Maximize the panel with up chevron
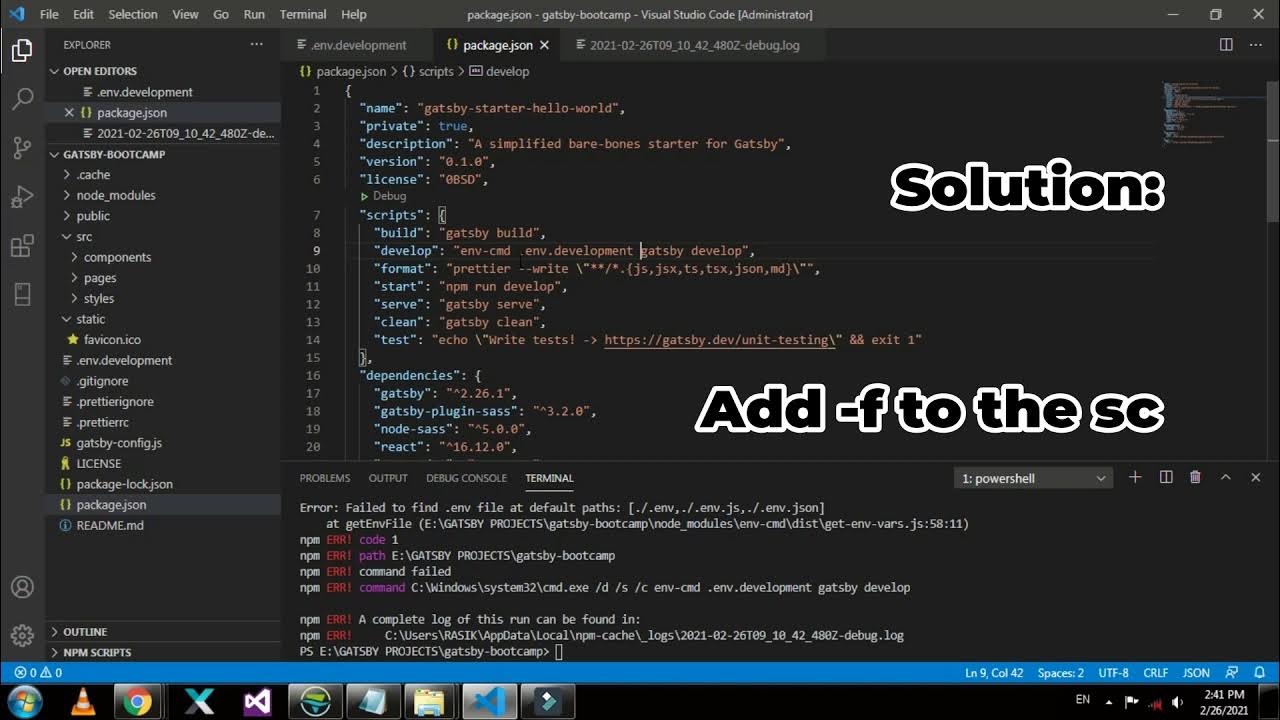1280x720 pixels. [x=1225, y=478]
